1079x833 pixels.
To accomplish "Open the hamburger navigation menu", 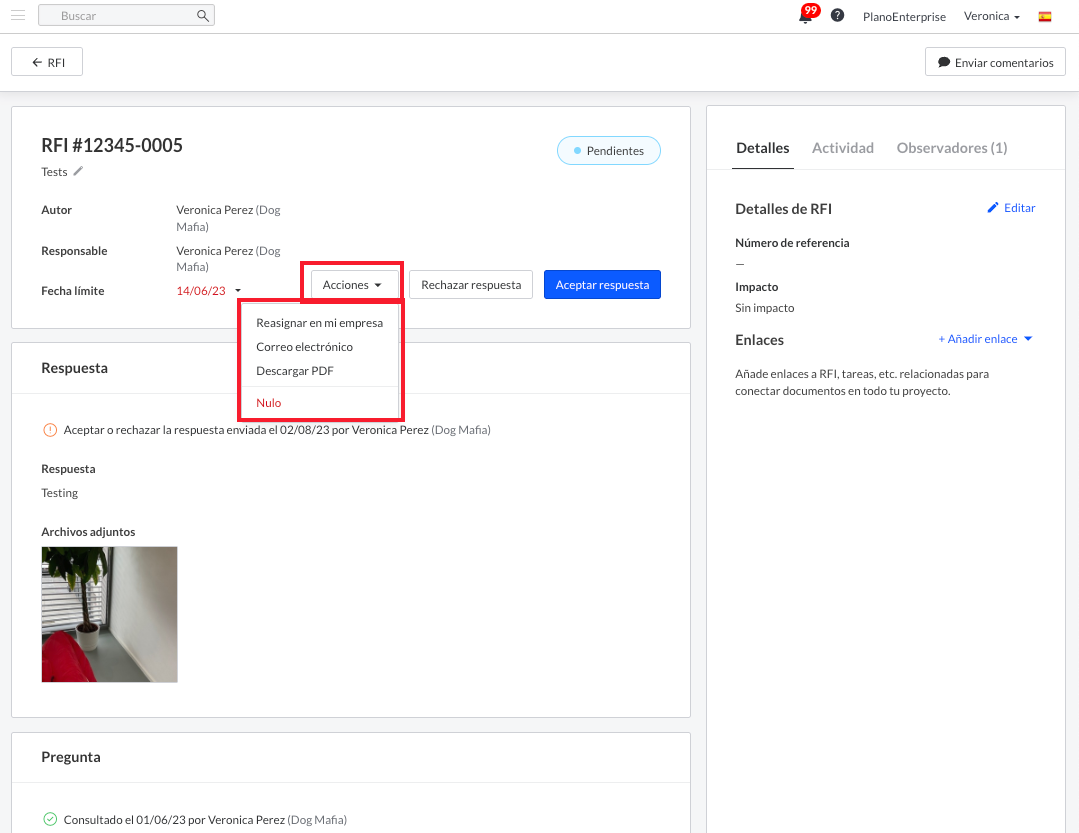I will [18, 16].
